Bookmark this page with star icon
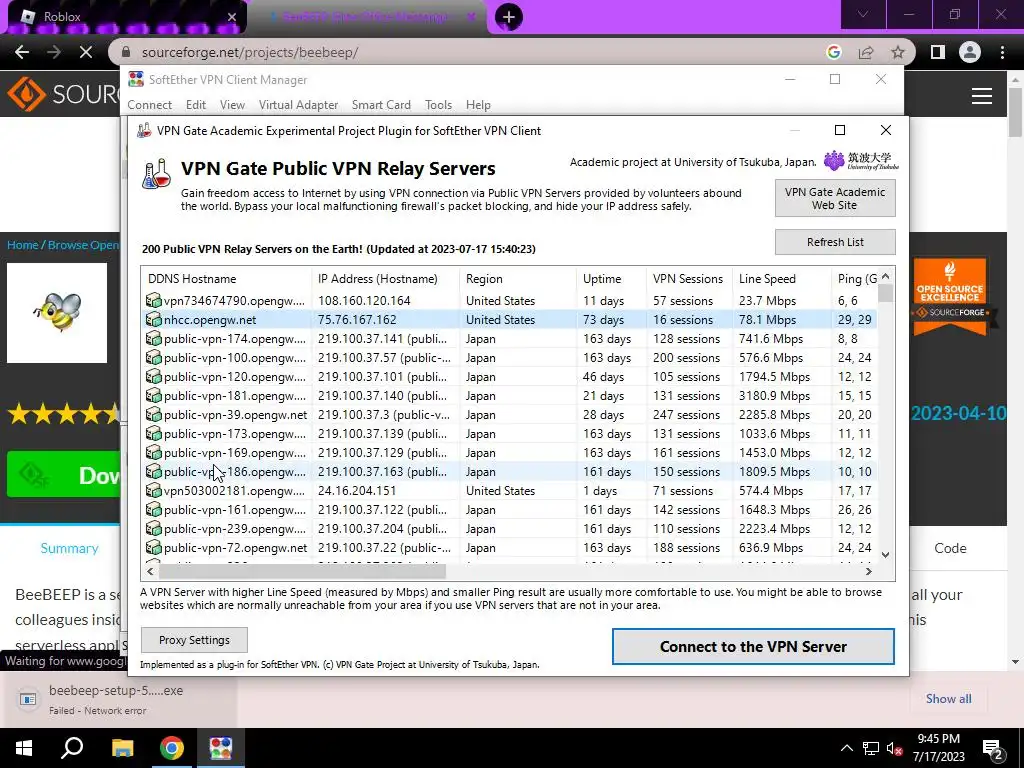The width and height of the screenshot is (1024, 768). tap(898, 52)
